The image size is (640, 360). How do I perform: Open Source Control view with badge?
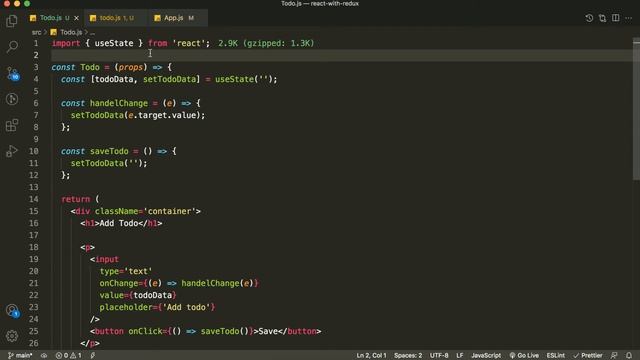pyautogui.click(x=12, y=73)
